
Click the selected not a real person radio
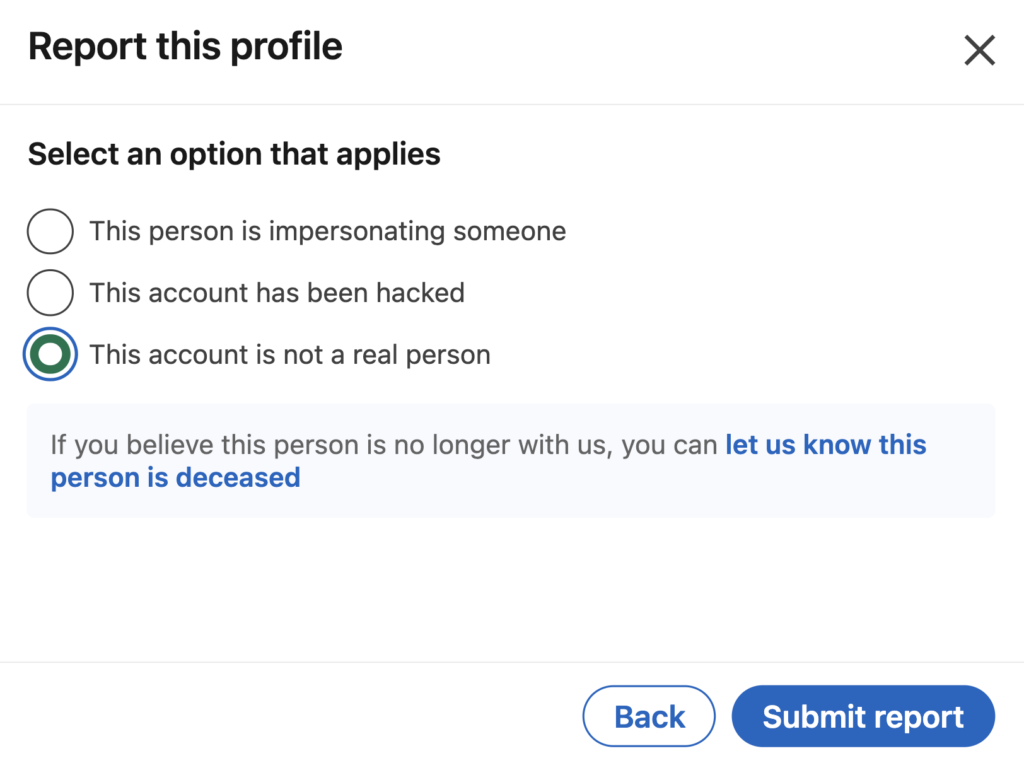point(50,355)
